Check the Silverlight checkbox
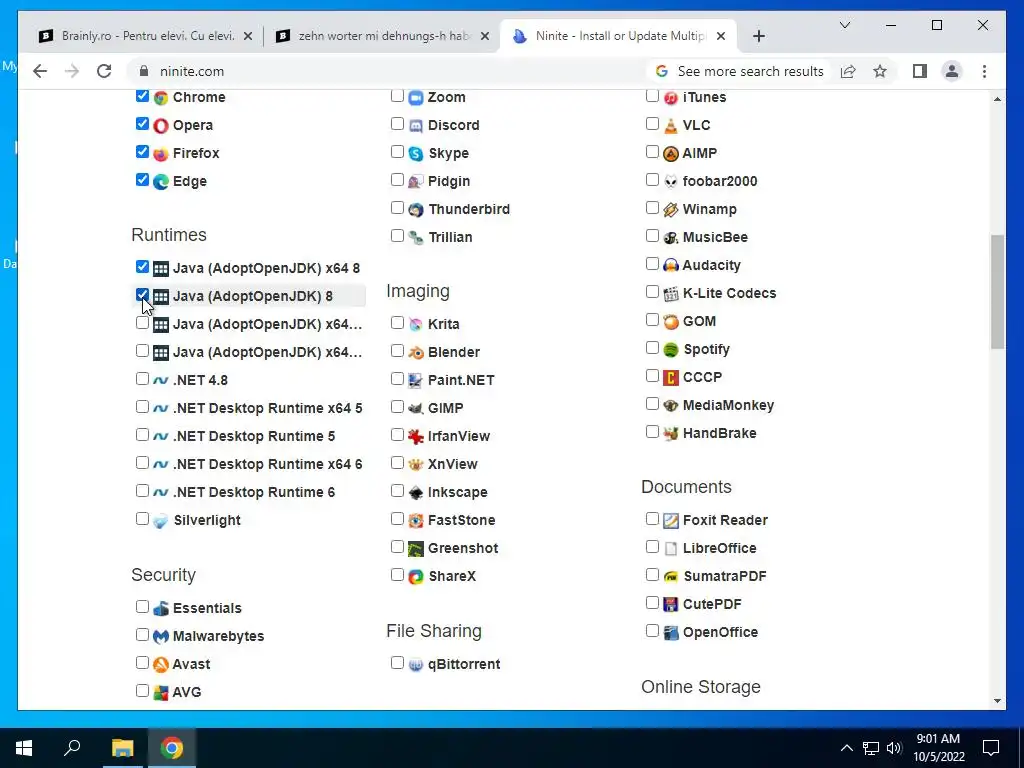 [x=142, y=519]
